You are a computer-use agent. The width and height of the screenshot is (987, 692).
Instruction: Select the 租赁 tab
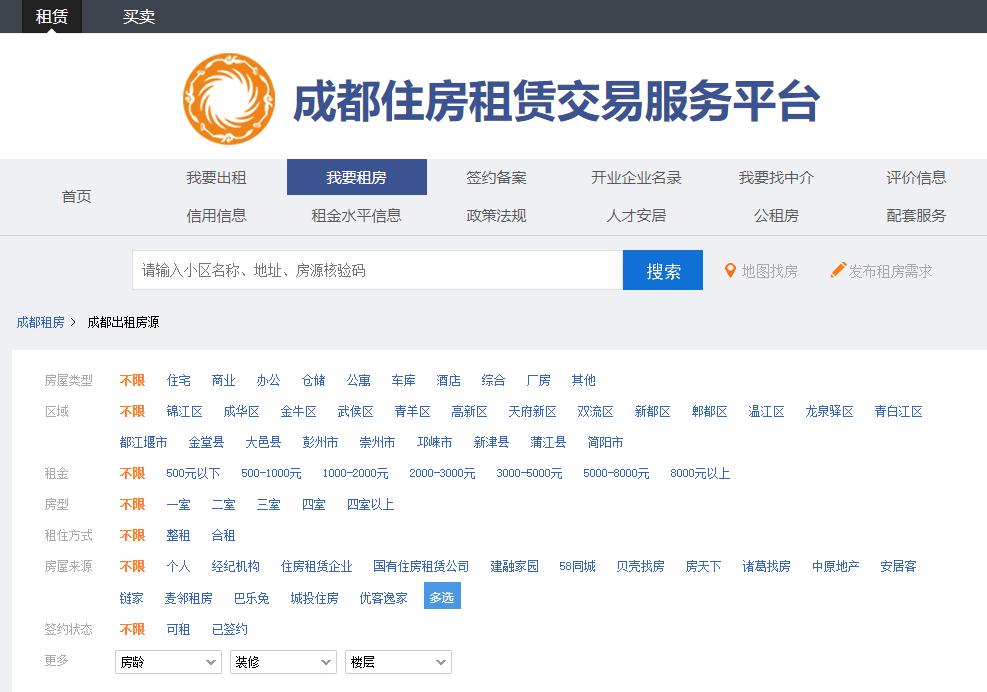point(50,17)
